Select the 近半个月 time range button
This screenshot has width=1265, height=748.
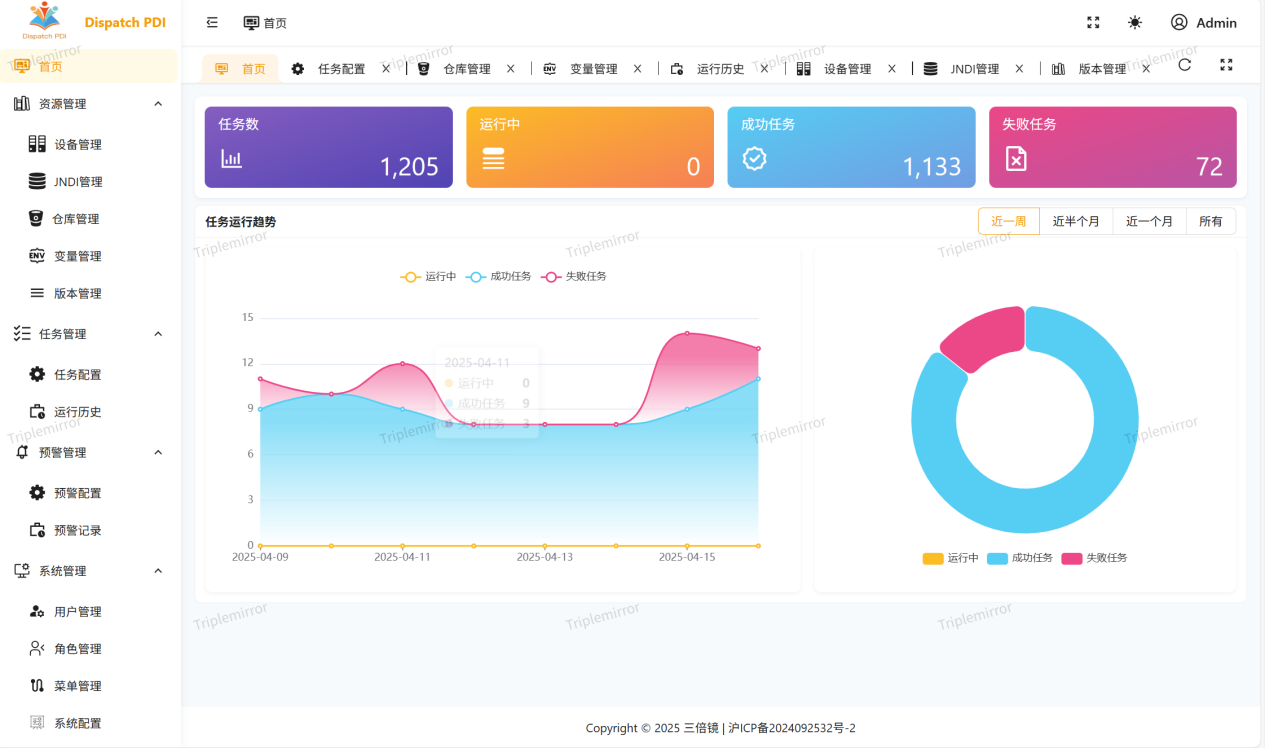pyautogui.click(x=1076, y=221)
